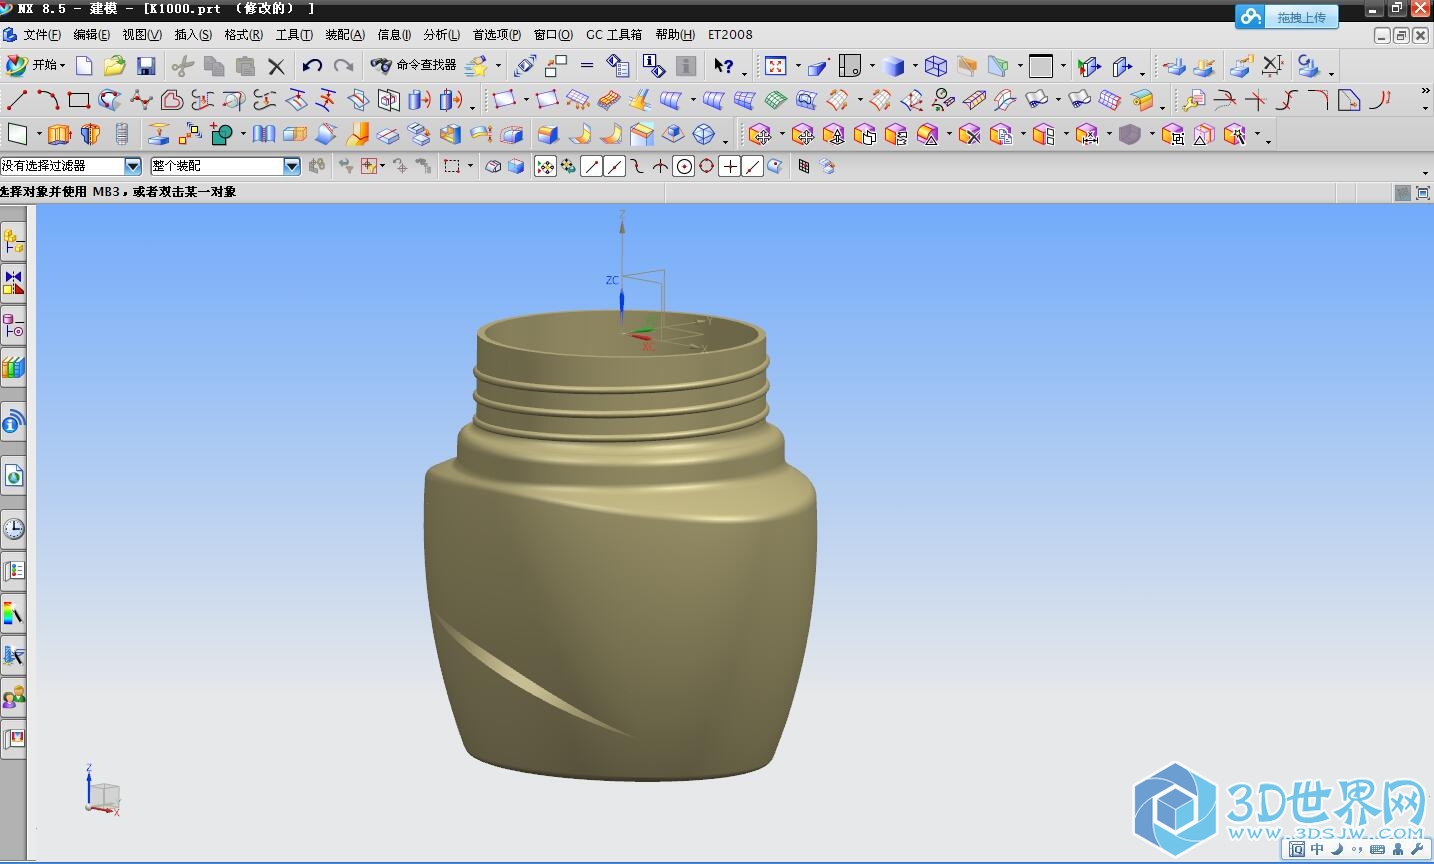Viewport: 1434px width, 864px height.
Task: Open dropdown arrow beside Fit view
Action: pos(798,67)
